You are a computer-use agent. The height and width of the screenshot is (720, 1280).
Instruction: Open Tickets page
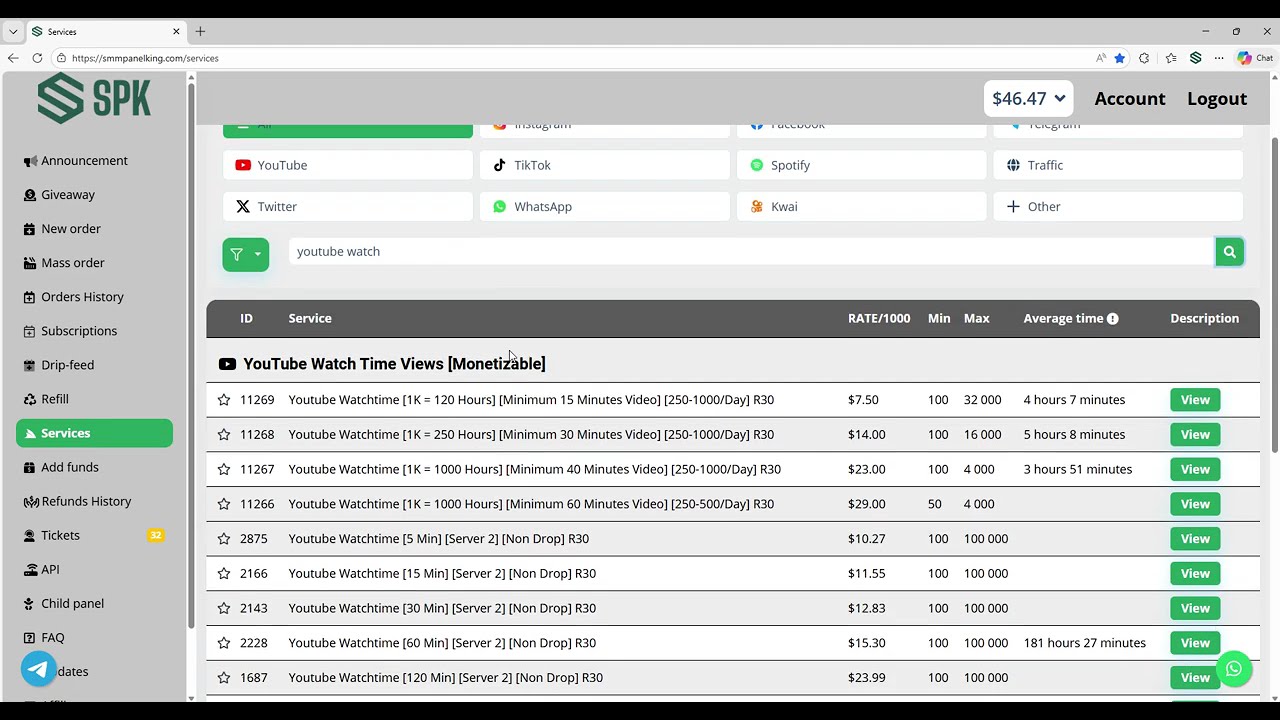(94, 535)
